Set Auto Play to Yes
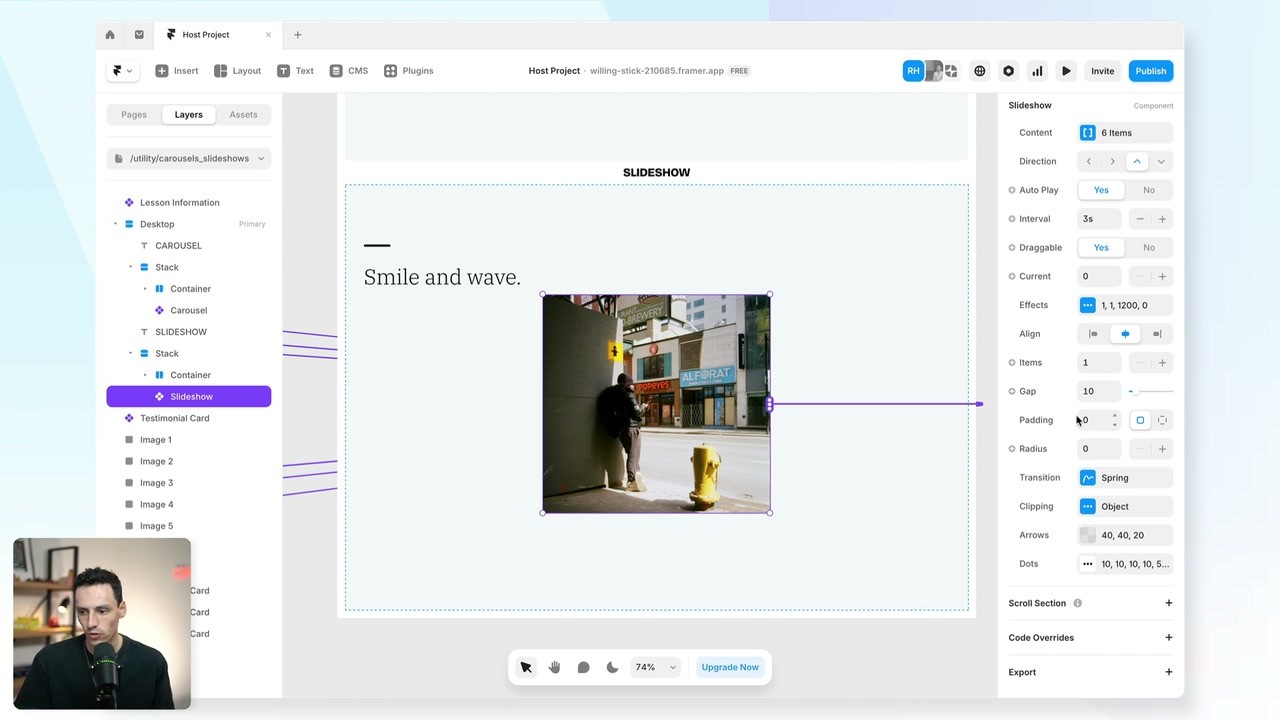Screen dimensions: 1280x720 pos(1101,190)
